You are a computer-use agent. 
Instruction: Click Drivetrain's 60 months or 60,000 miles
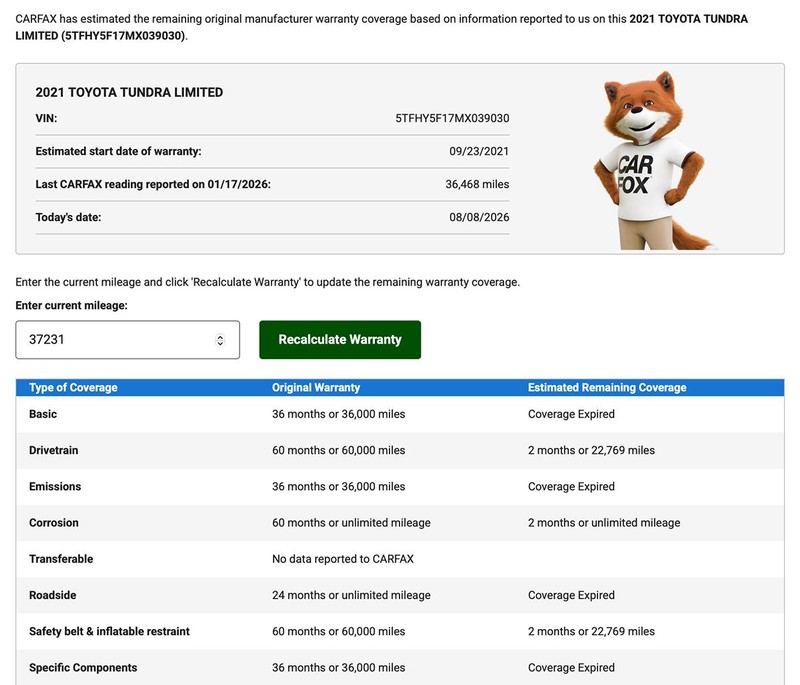coord(338,450)
